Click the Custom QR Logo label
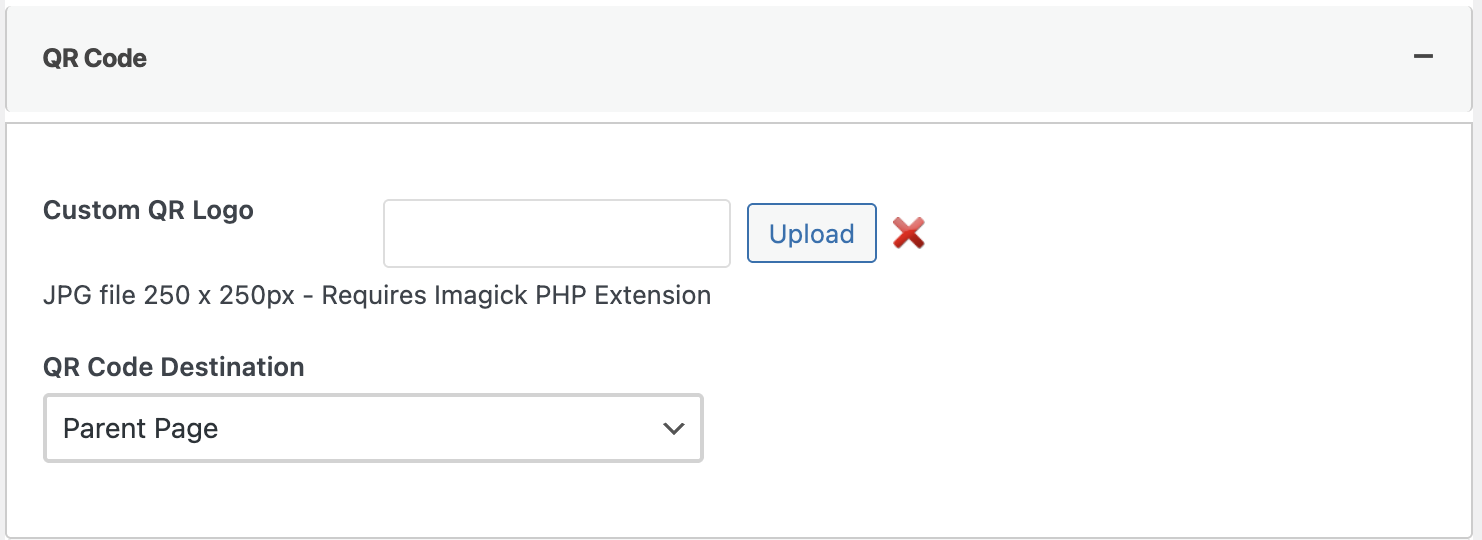Screen dimensions: 1482x540 click(148, 211)
